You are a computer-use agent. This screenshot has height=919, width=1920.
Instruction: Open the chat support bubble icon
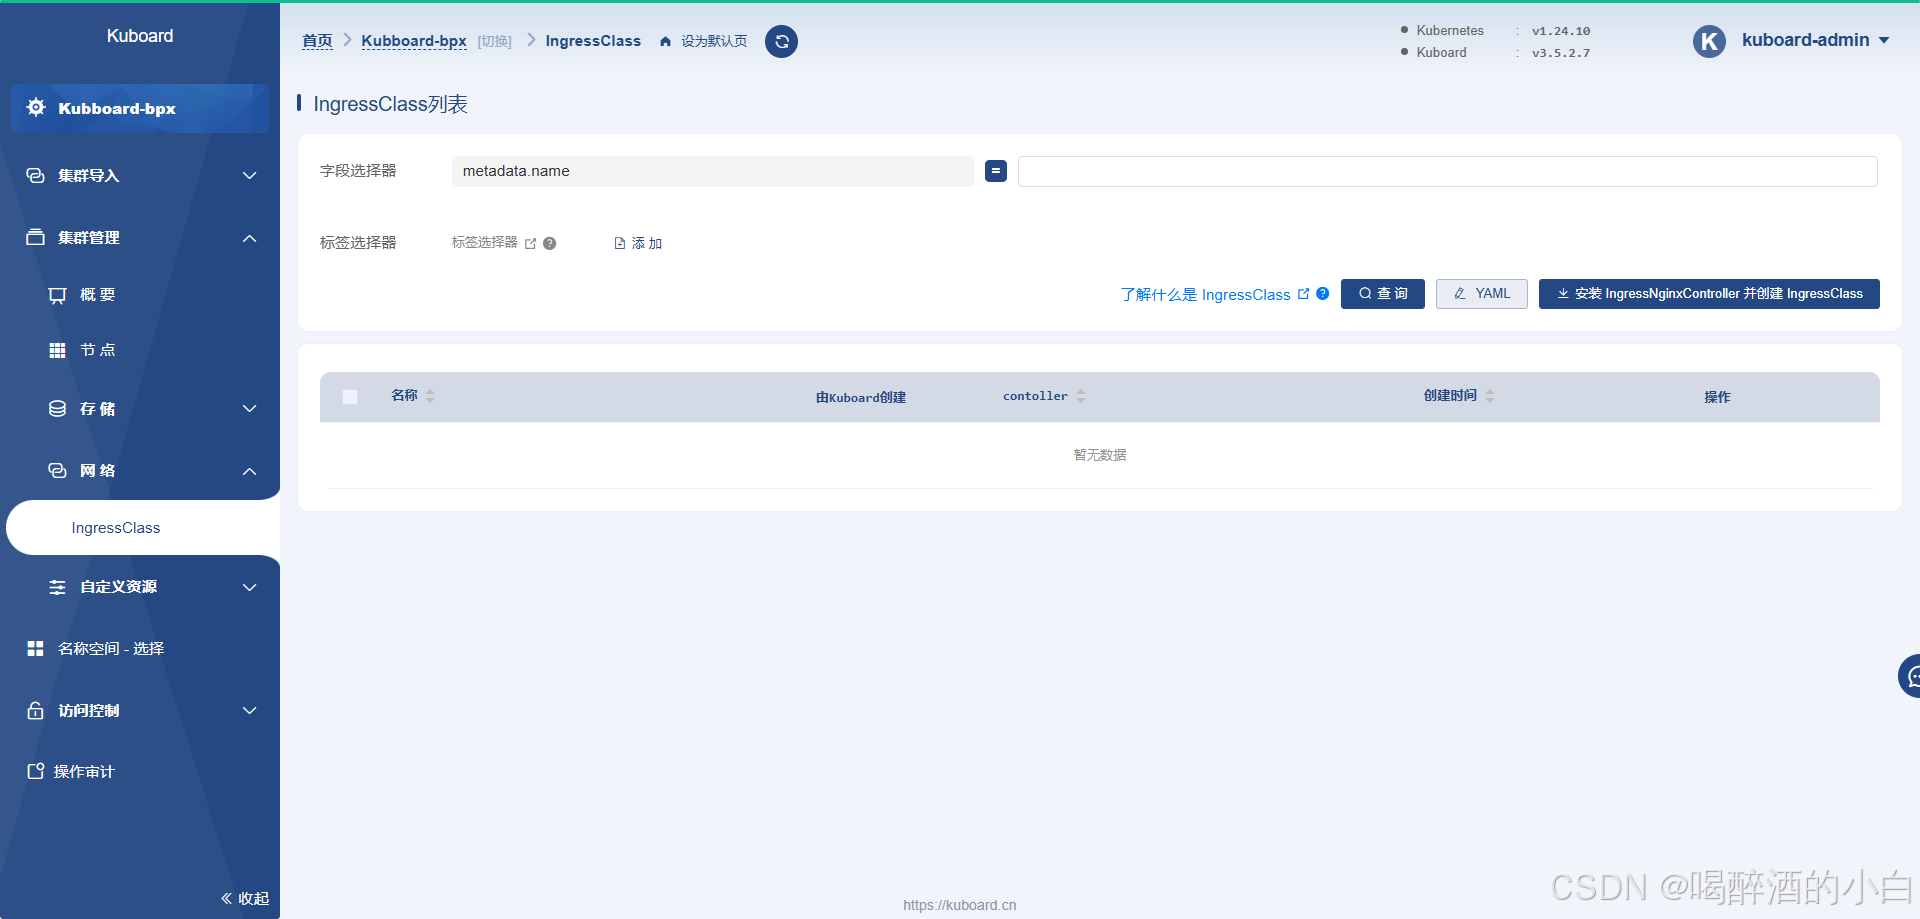1910,677
